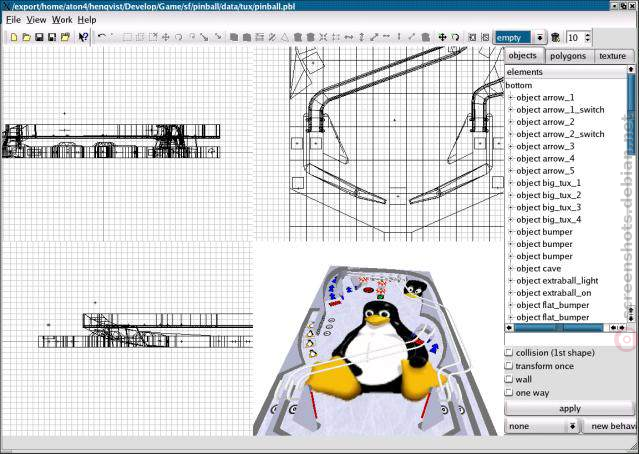Screen dimensions: 639x454
Task: Open the none behavior dropdown
Action: [x=572, y=426]
